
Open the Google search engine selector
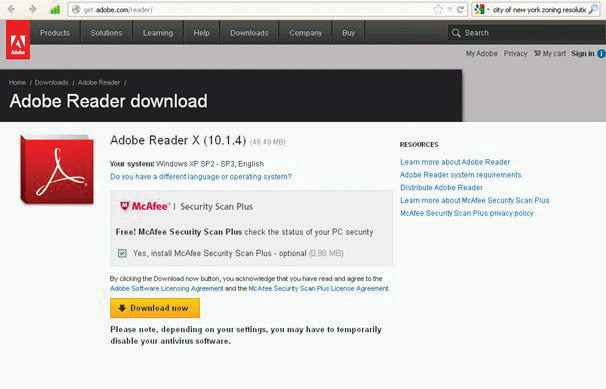tap(482, 10)
